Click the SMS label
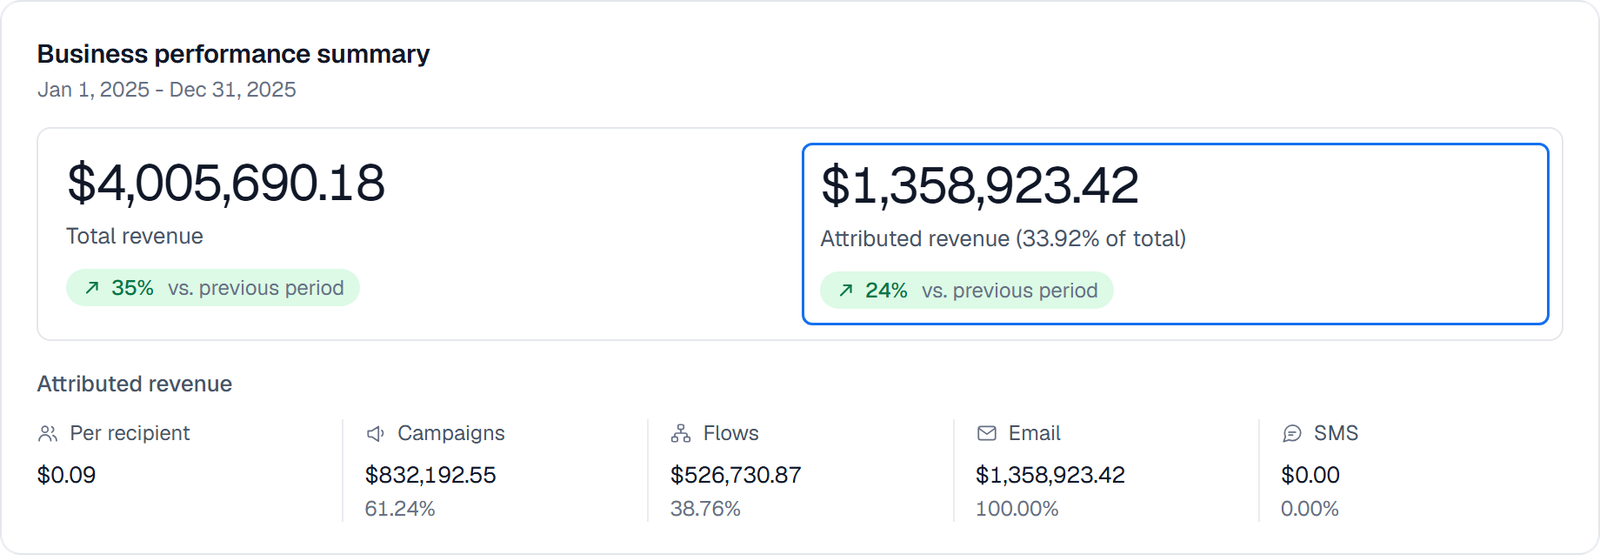The image size is (1600, 555). tap(1336, 433)
